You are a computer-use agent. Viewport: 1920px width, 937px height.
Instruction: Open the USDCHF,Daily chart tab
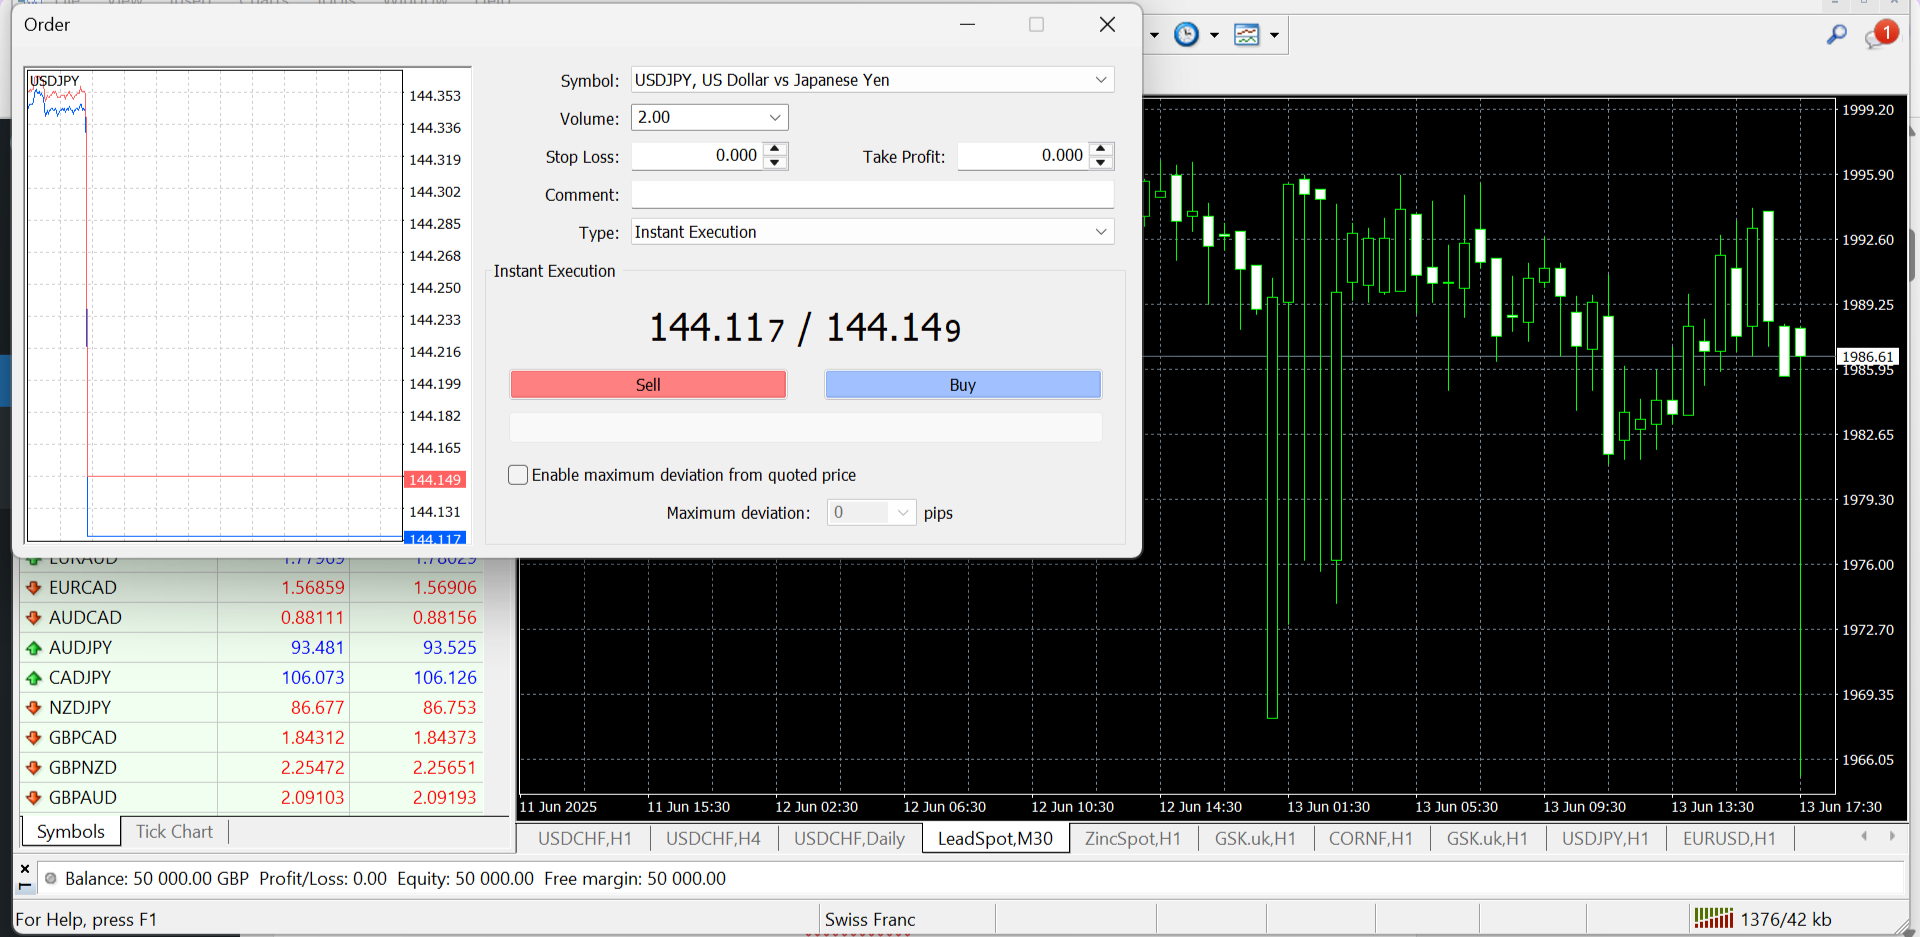849,839
